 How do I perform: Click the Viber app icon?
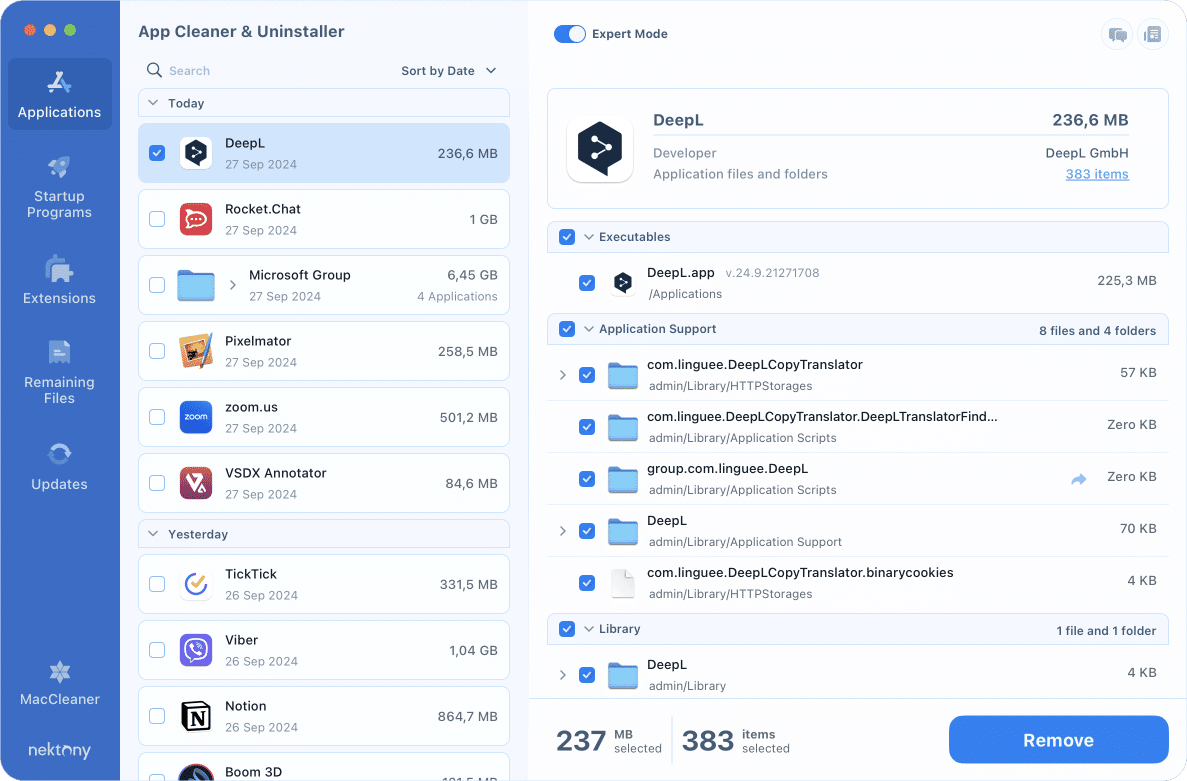tap(196, 650)
